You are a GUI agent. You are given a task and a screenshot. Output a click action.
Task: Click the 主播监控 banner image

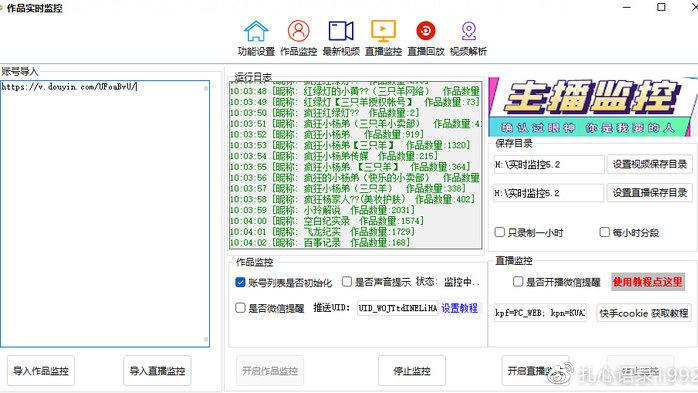(593, 107)
